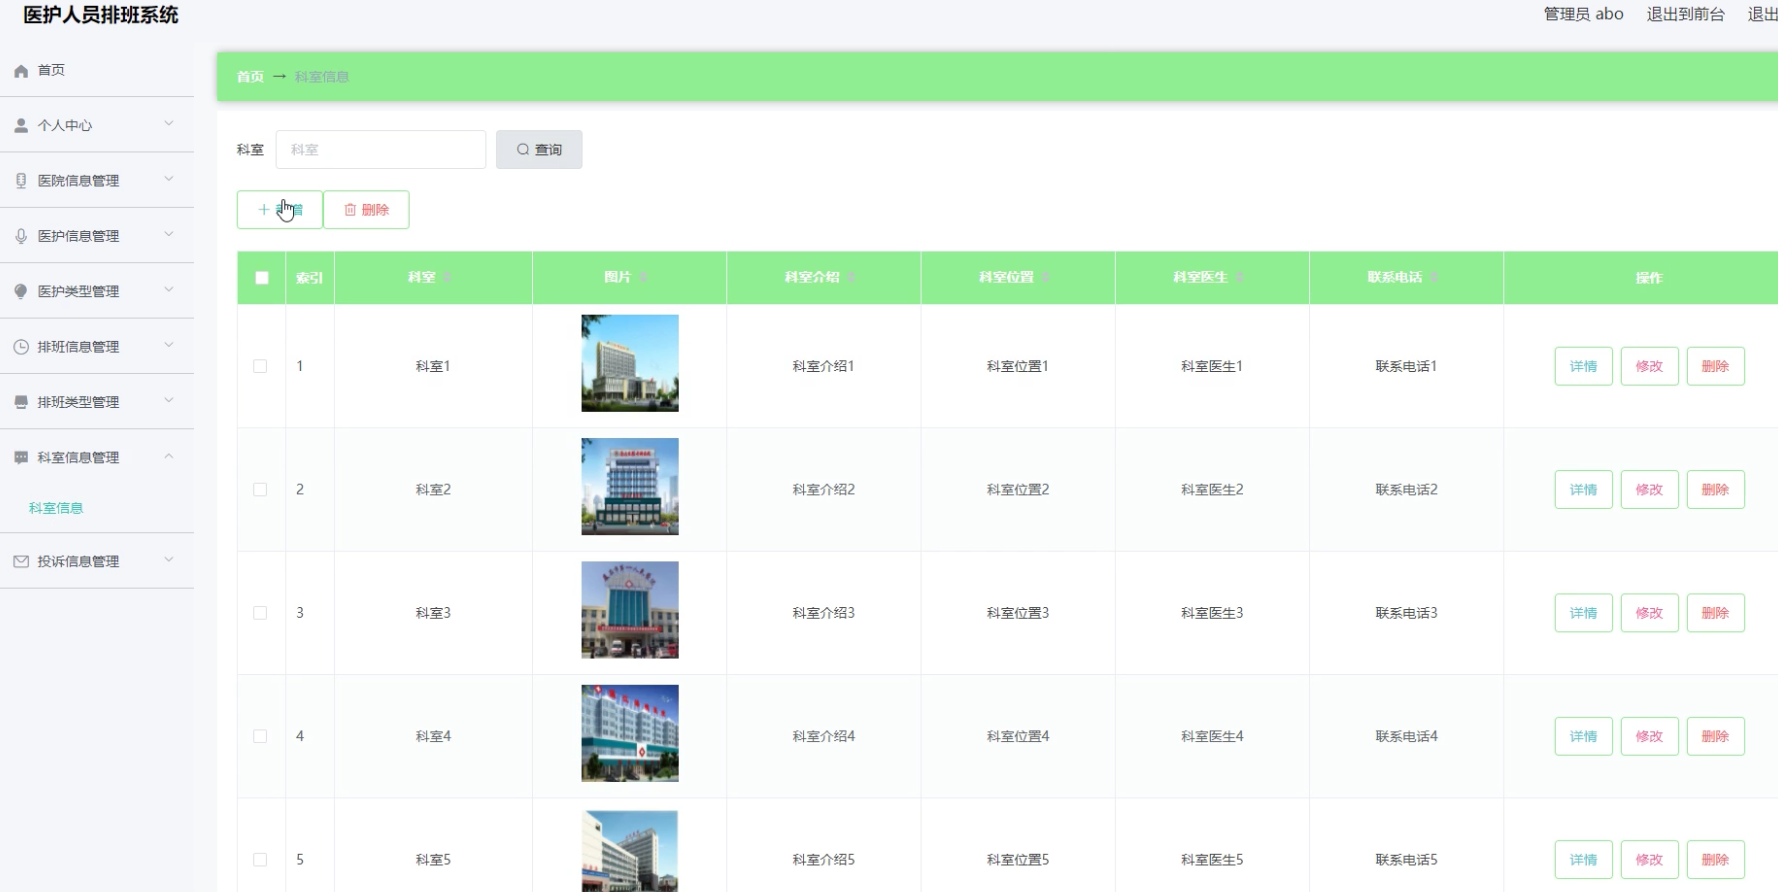Viewport: 1778px width, 892px height.
Task: Click the sort icon on 图片 column header
Action: coord(643,277)
